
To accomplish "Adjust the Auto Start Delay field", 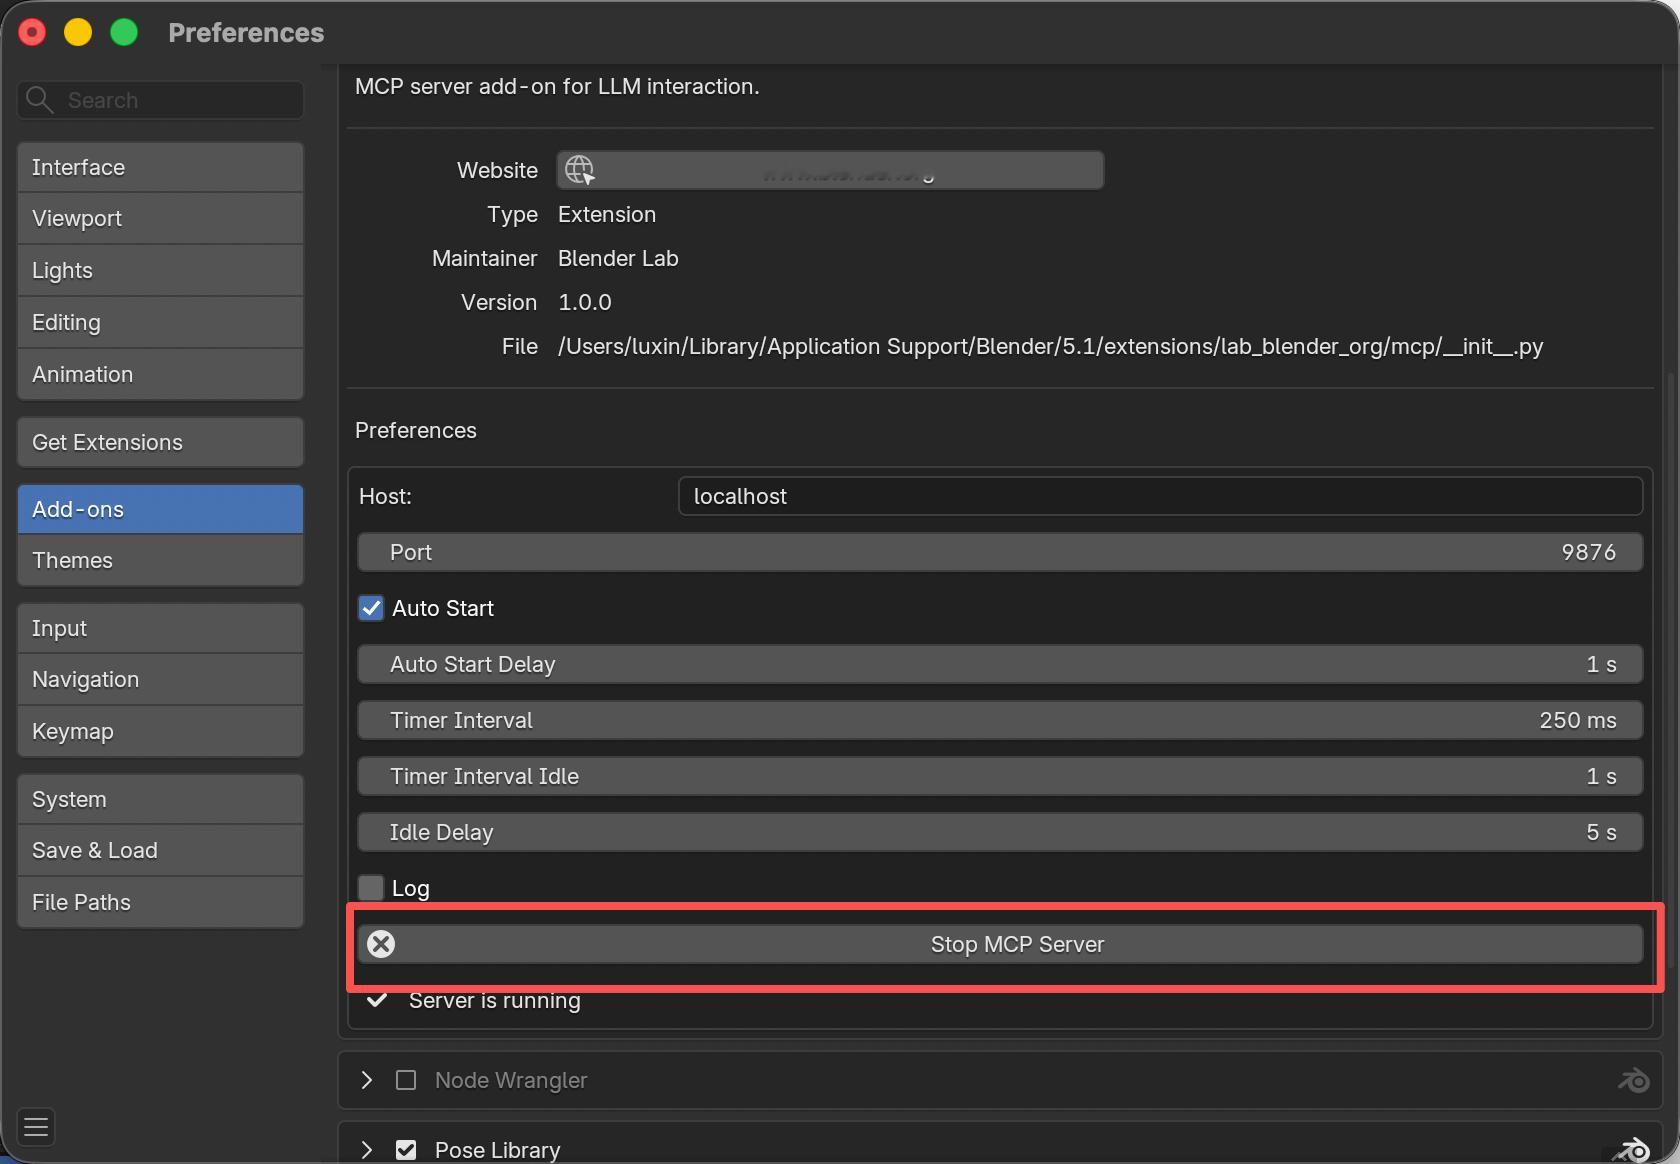I will (x=1000, y=664).
